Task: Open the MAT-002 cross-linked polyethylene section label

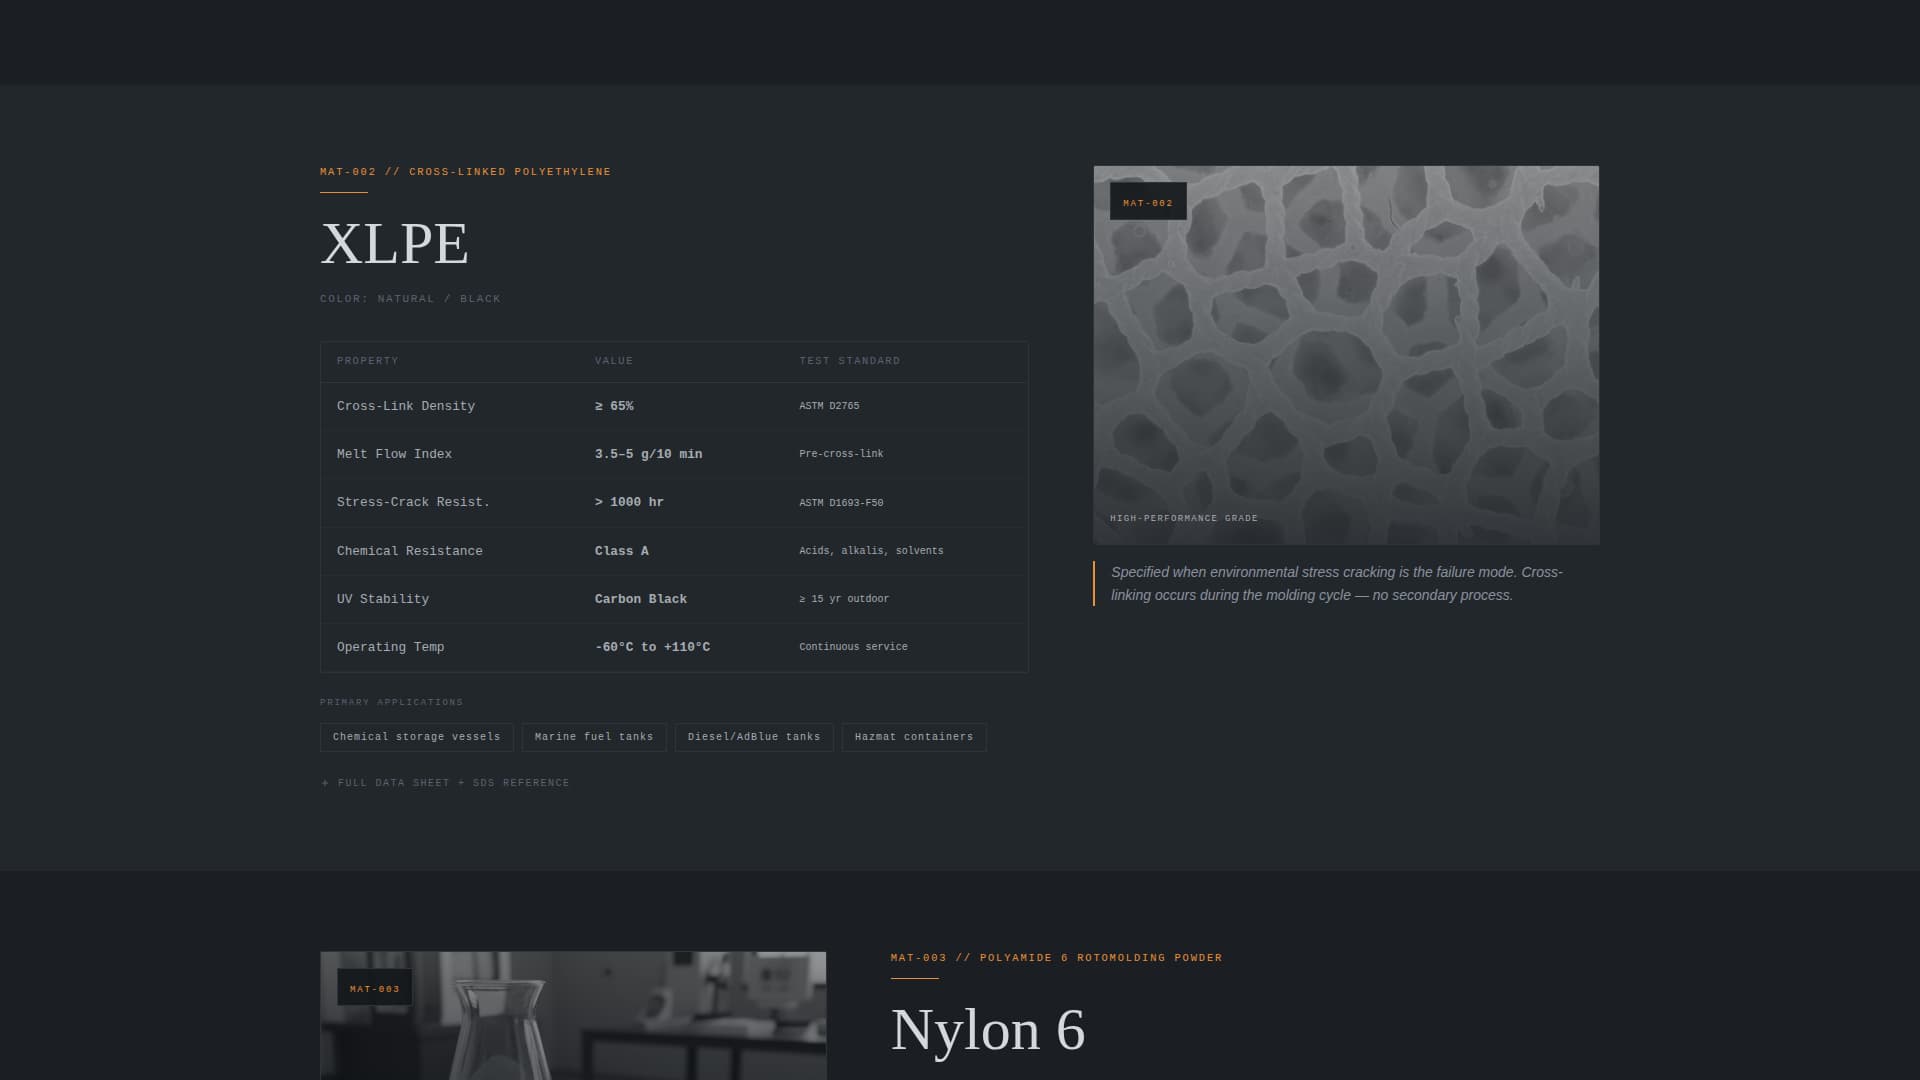Action: (x=464, y=171)
